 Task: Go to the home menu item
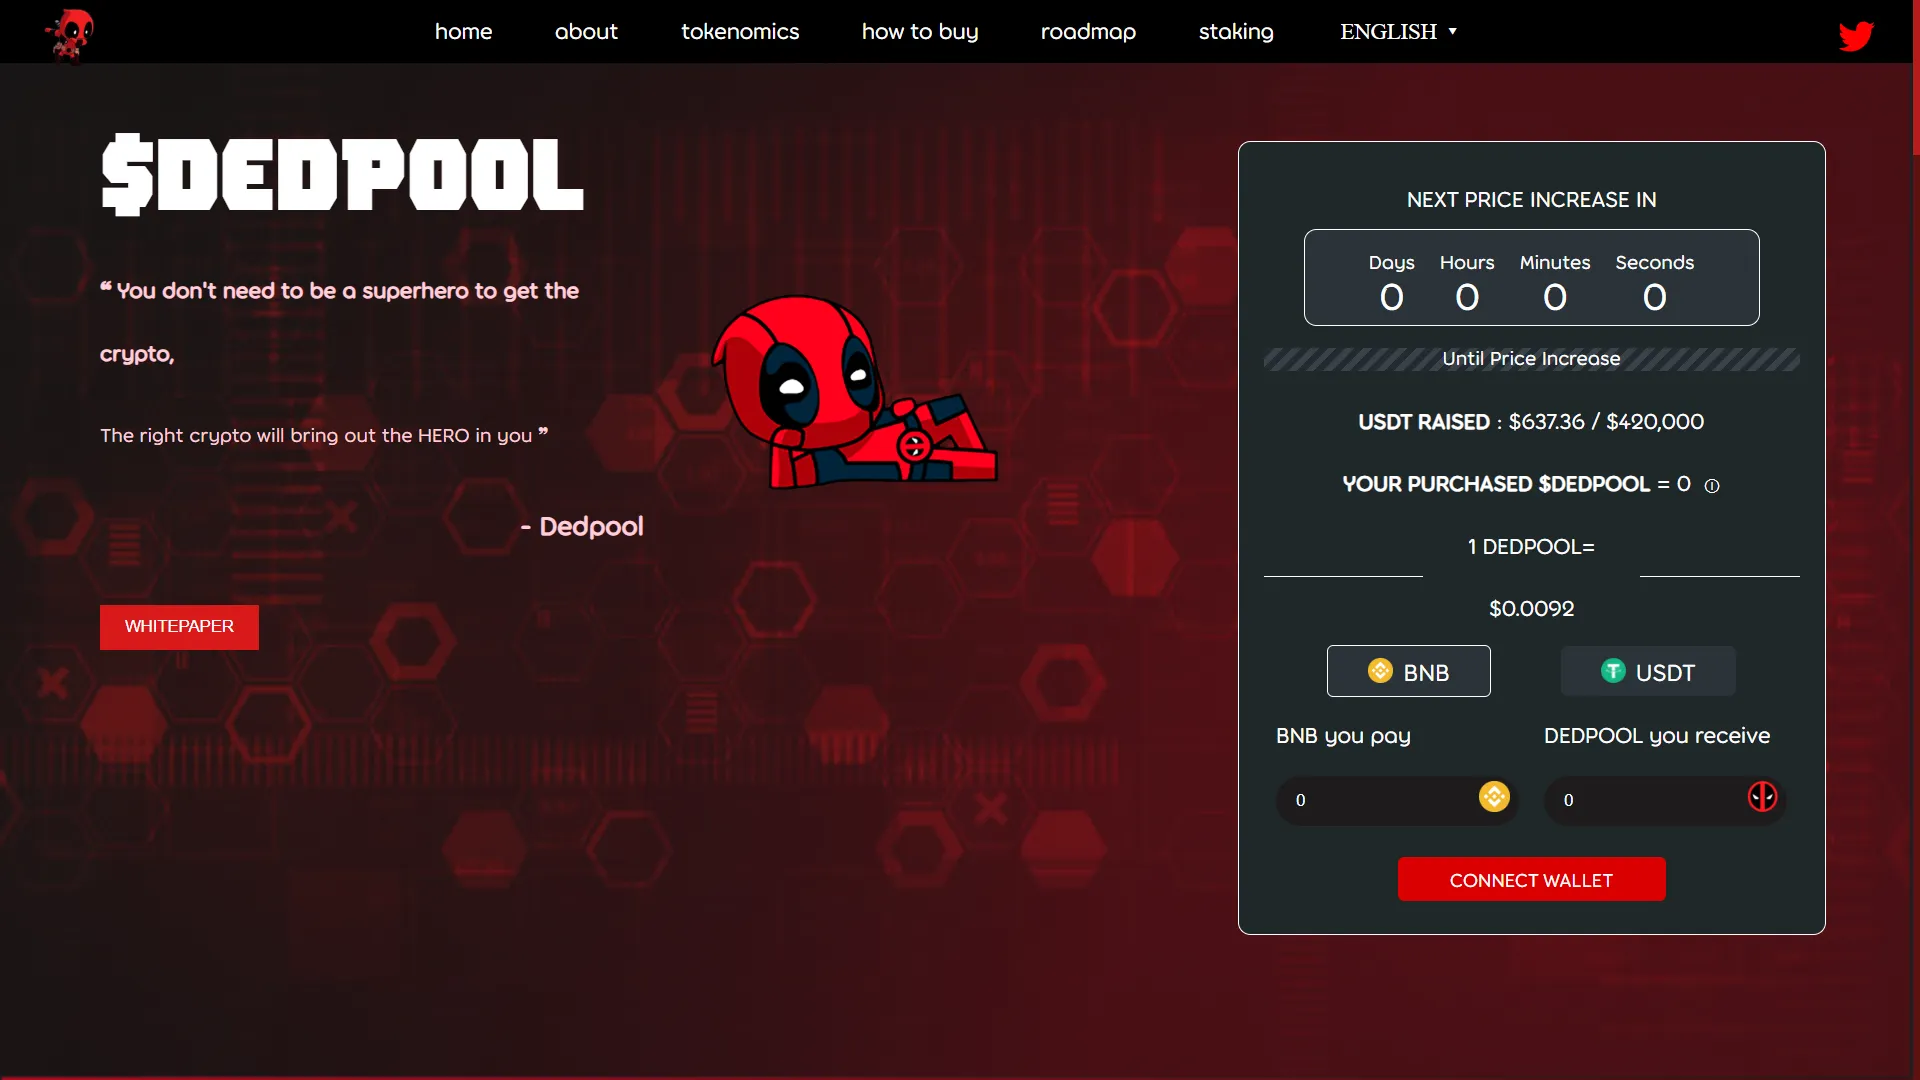pos(463,32)
